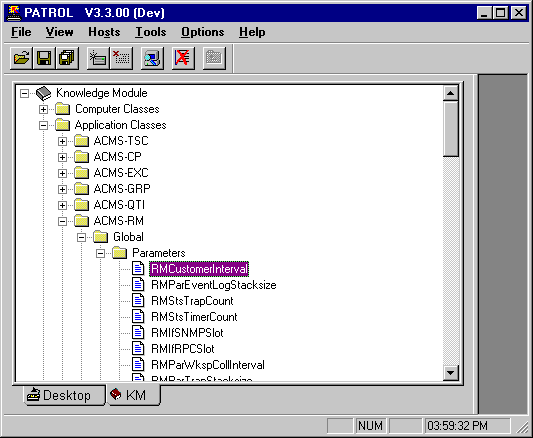Screen dimensions: 533x438
Task: Expand the Computer Classes folder
Action: coord(43,109)
